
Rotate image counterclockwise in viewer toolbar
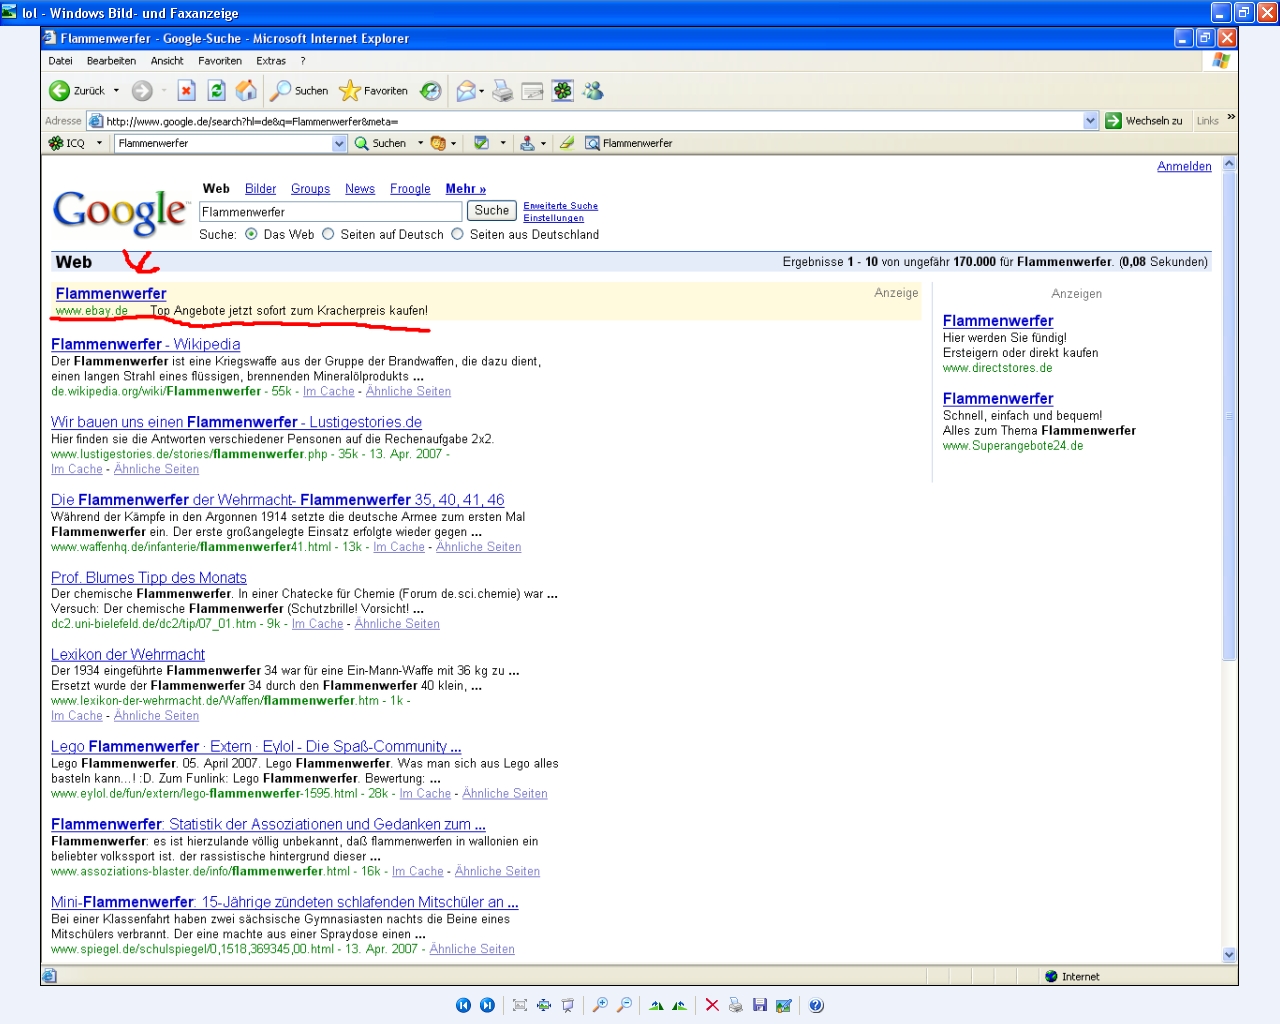tap(680, 1005)
